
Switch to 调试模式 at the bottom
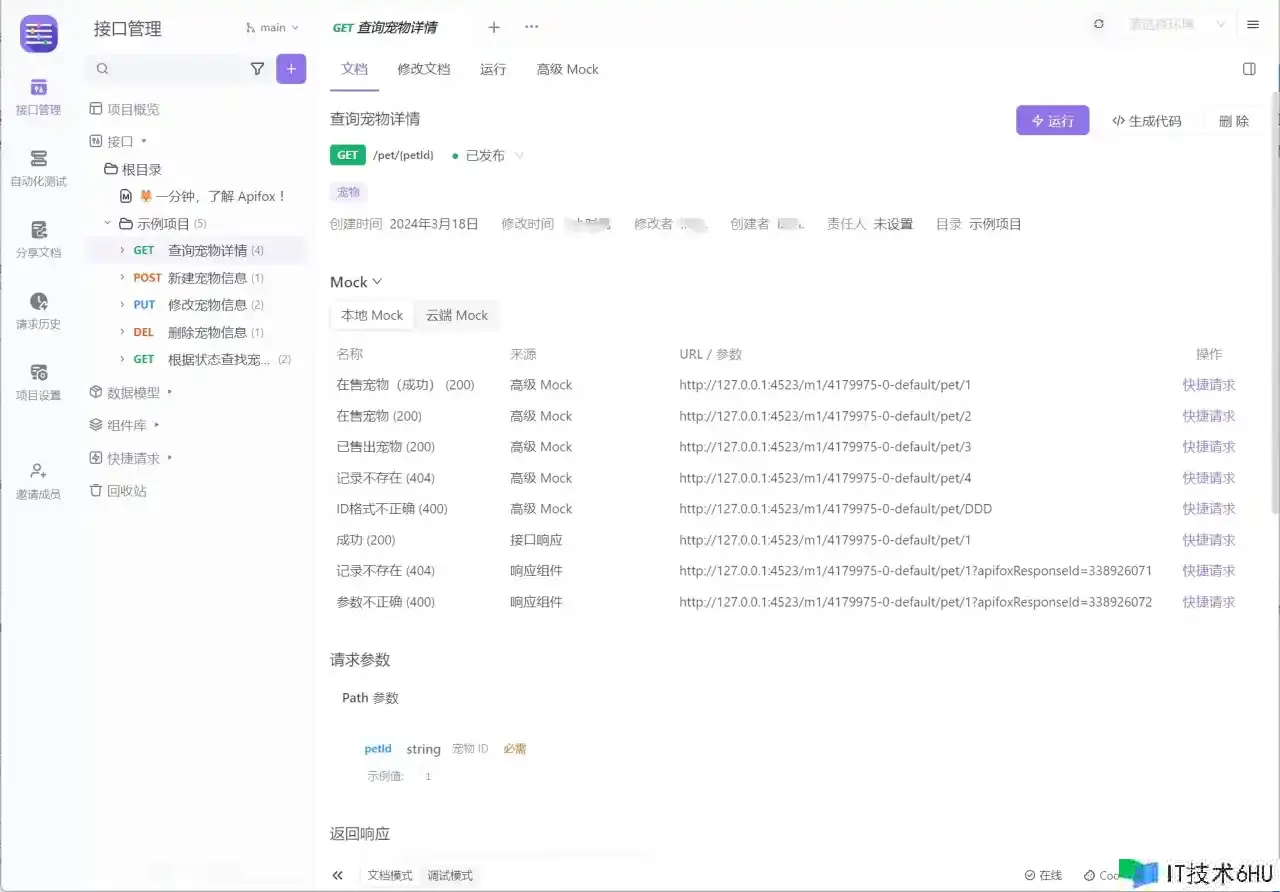pos(450,875)
